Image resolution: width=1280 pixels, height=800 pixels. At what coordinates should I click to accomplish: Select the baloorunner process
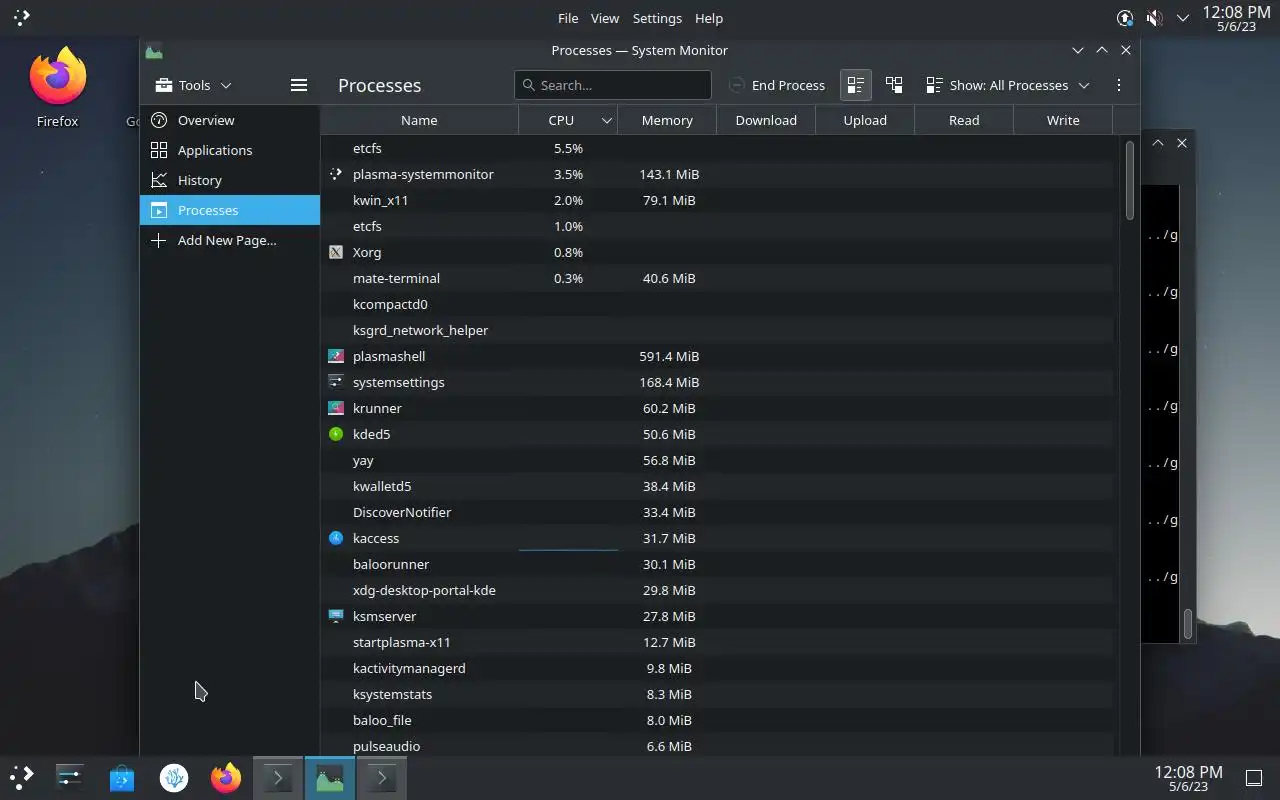(717, 564)
